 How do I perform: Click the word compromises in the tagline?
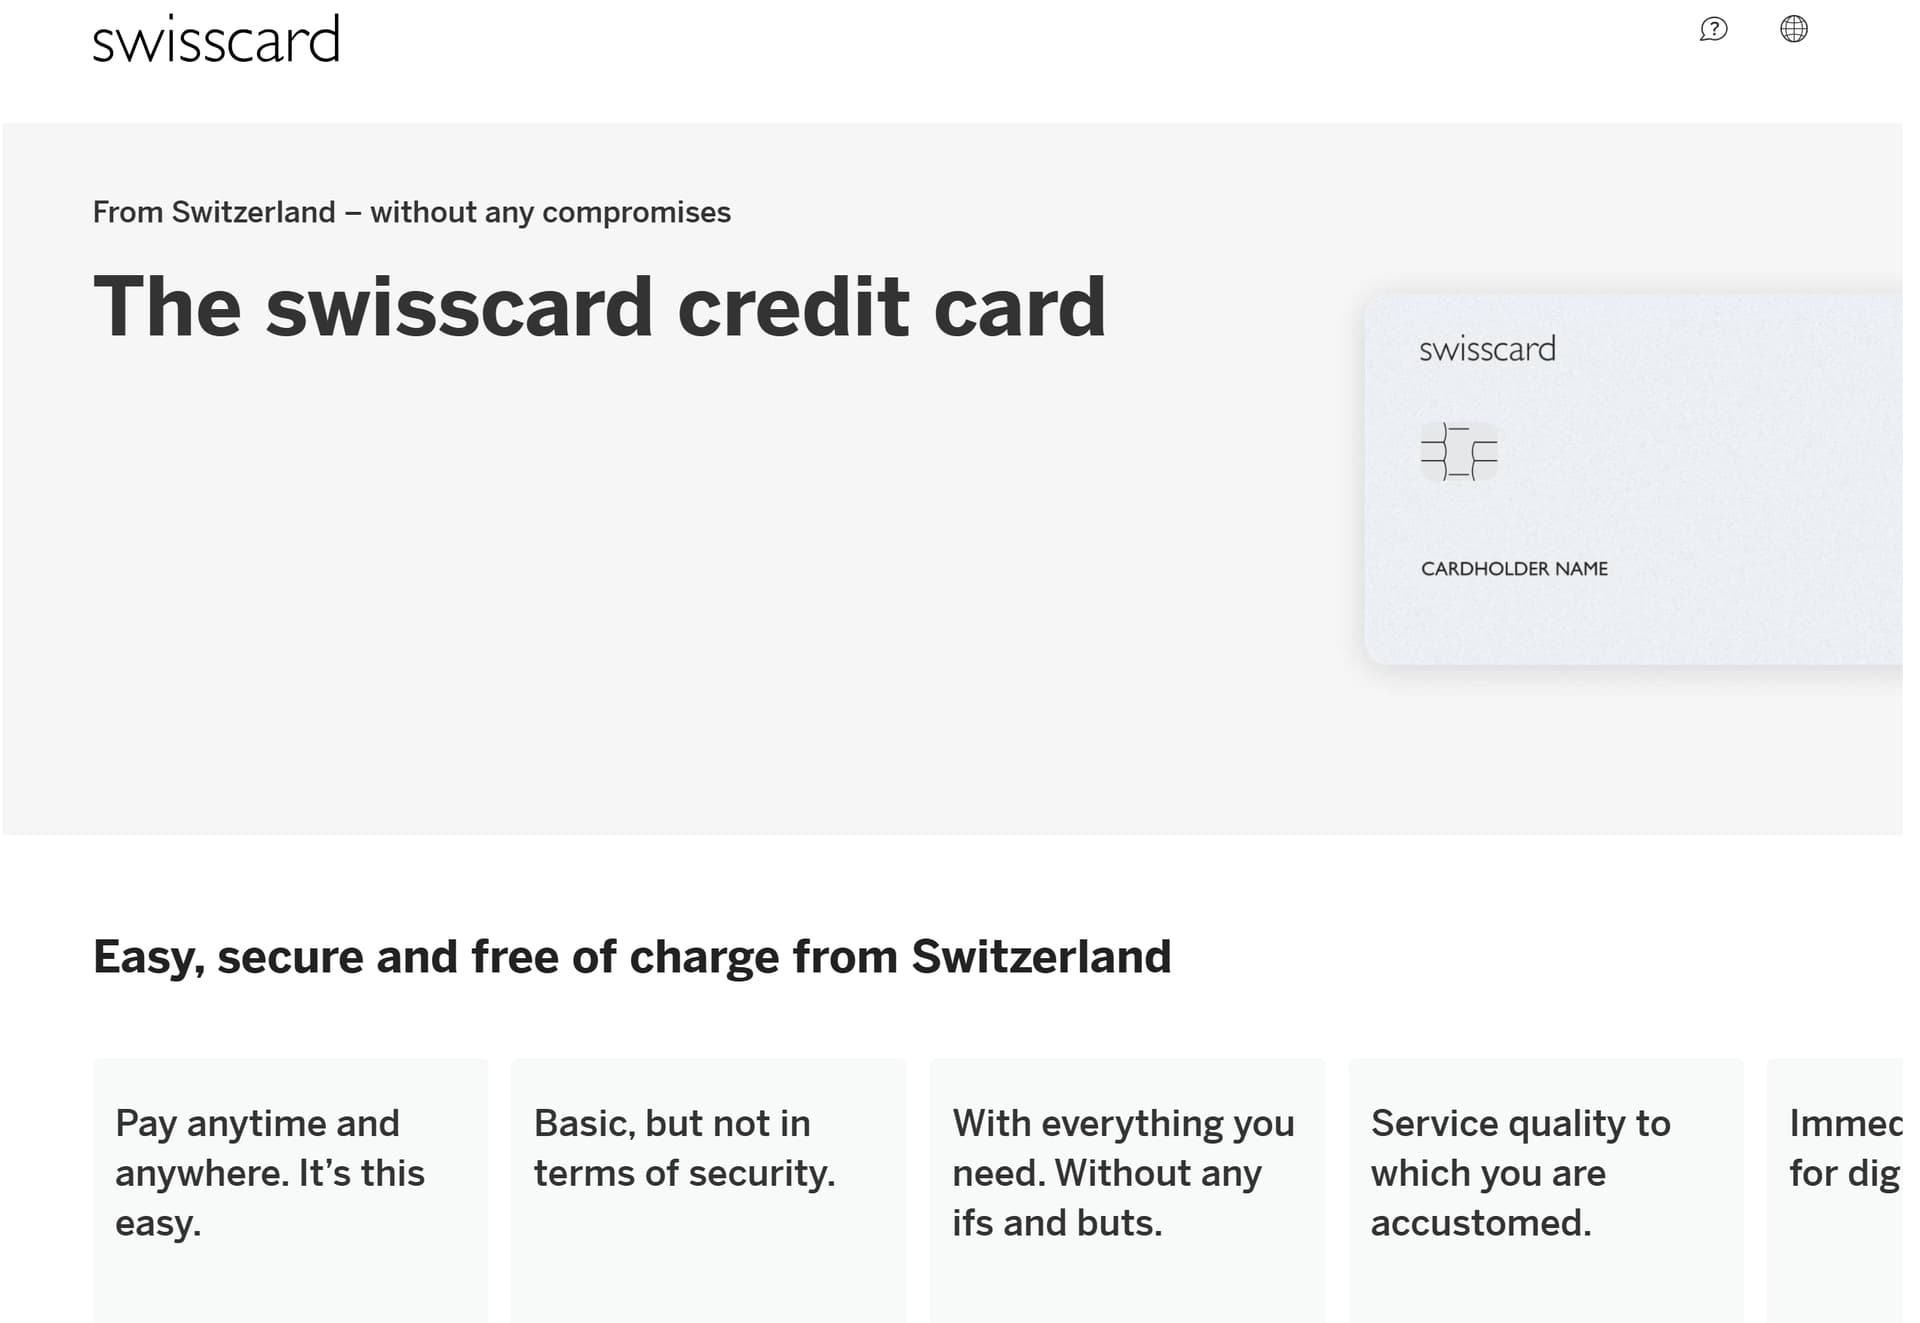[x=636, y=212]
